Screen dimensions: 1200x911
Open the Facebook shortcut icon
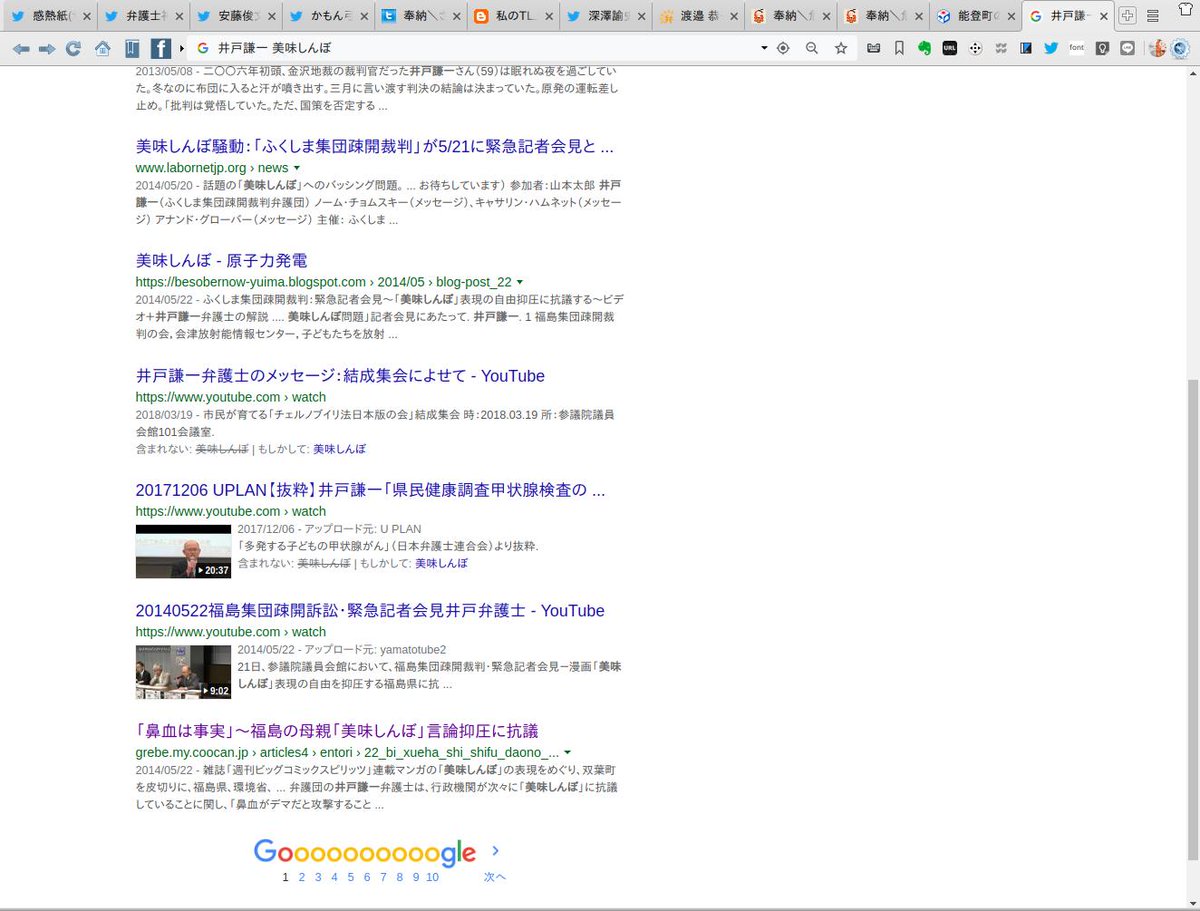click(x=161, y=48)
